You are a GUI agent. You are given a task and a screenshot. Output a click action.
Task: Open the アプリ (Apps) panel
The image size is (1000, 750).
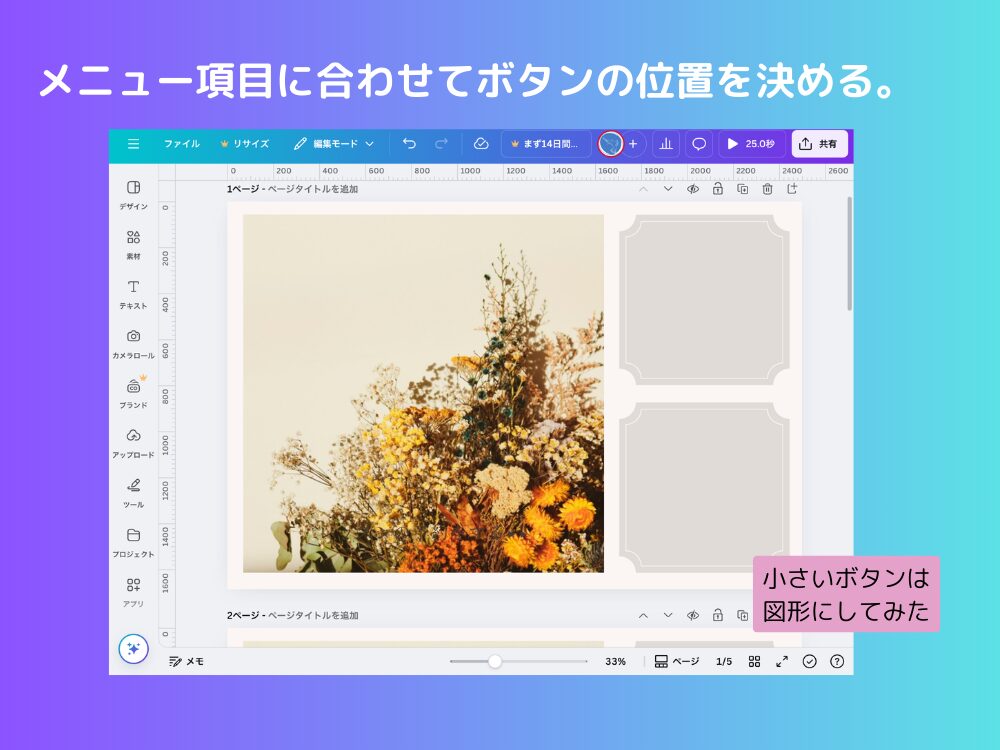click(134, 590)
